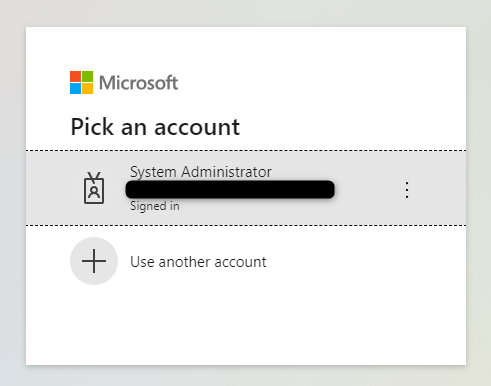Click the Pick an account heading
Image resolution: width=491 pixels, height=386 pixels.
coord(155,127)
